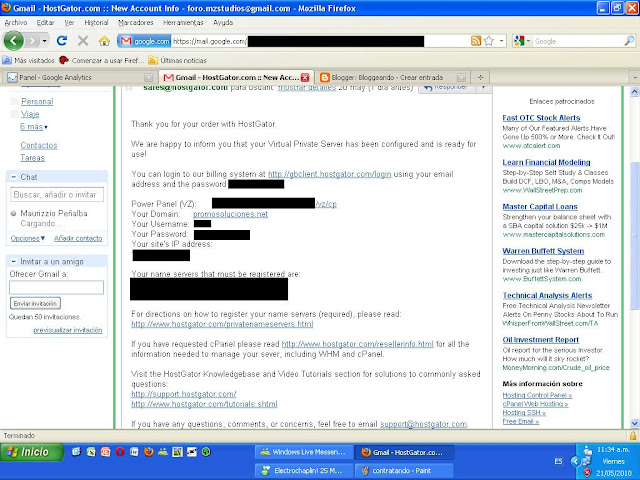Open the Historial menu
Viewport: 640px width, 480px height.
[x=96, y=22]
